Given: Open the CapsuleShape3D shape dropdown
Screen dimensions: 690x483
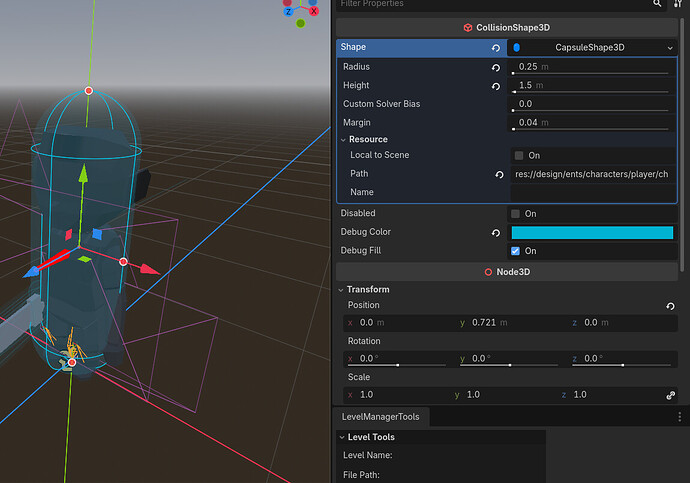Looking at the screenshot, I should (592, 48).
